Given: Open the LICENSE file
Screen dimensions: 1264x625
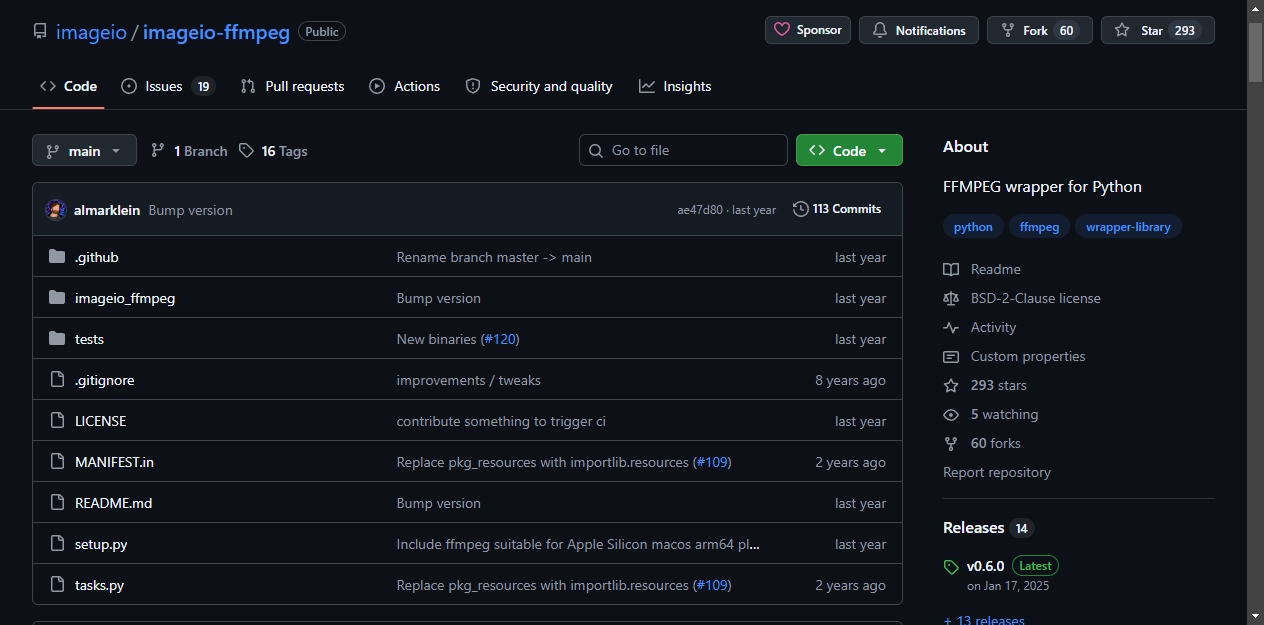Looking at the screenshot, I should [101, 421].
